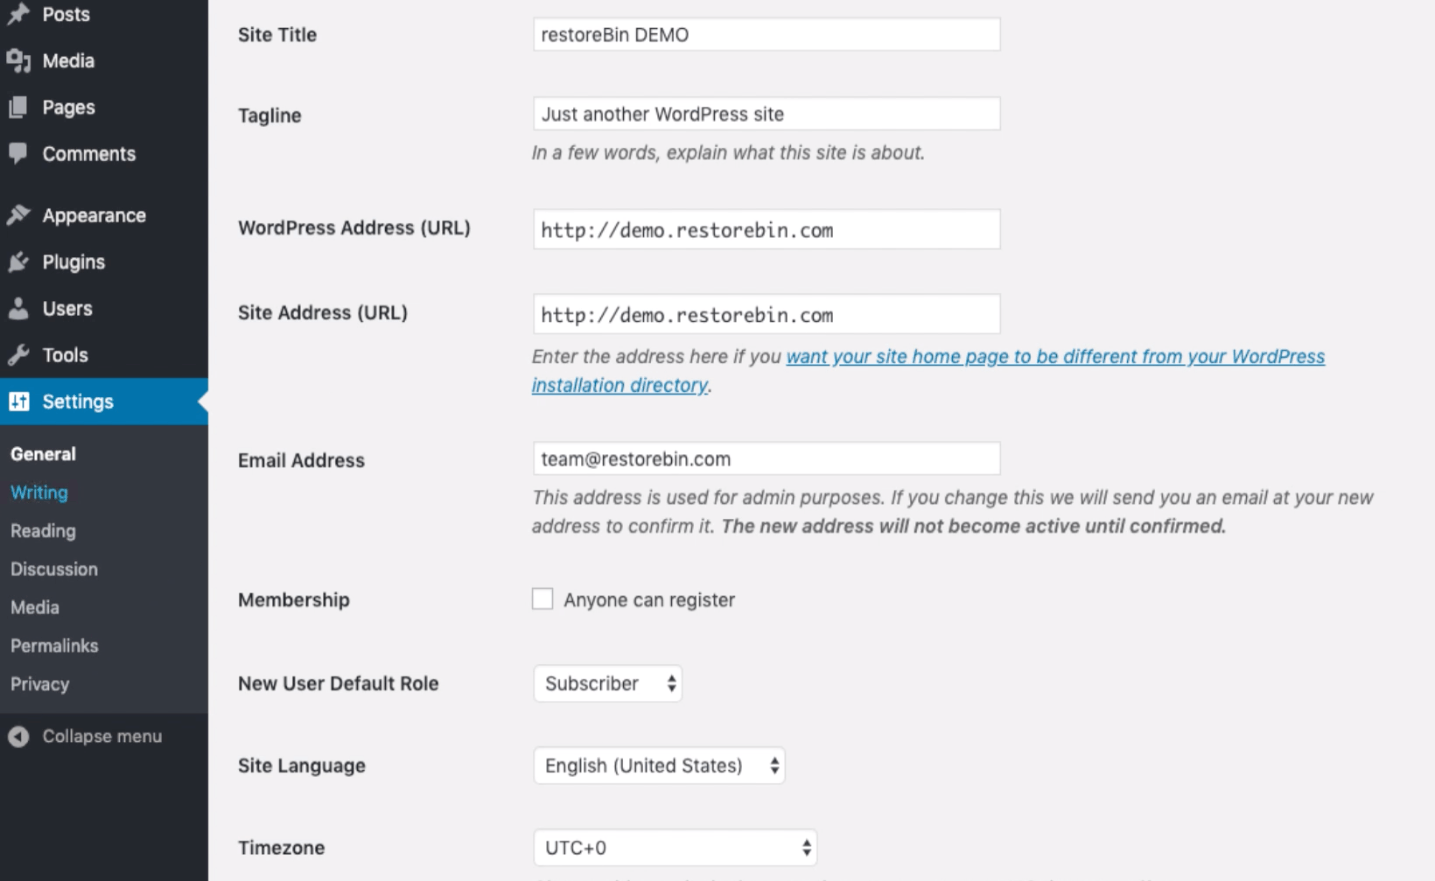
Task: Click the Pages icon in sidebar
Action: pyautogui.click(x=18, y=107)
